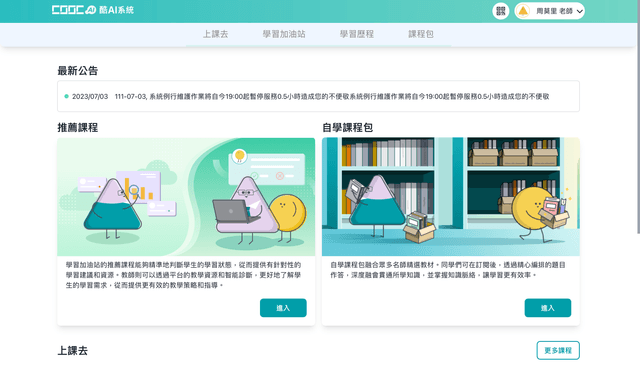Expand the 周莫里 老師 account dropdown arrow
The width and height of the screenshot is (640, 366).
point(580,11)
